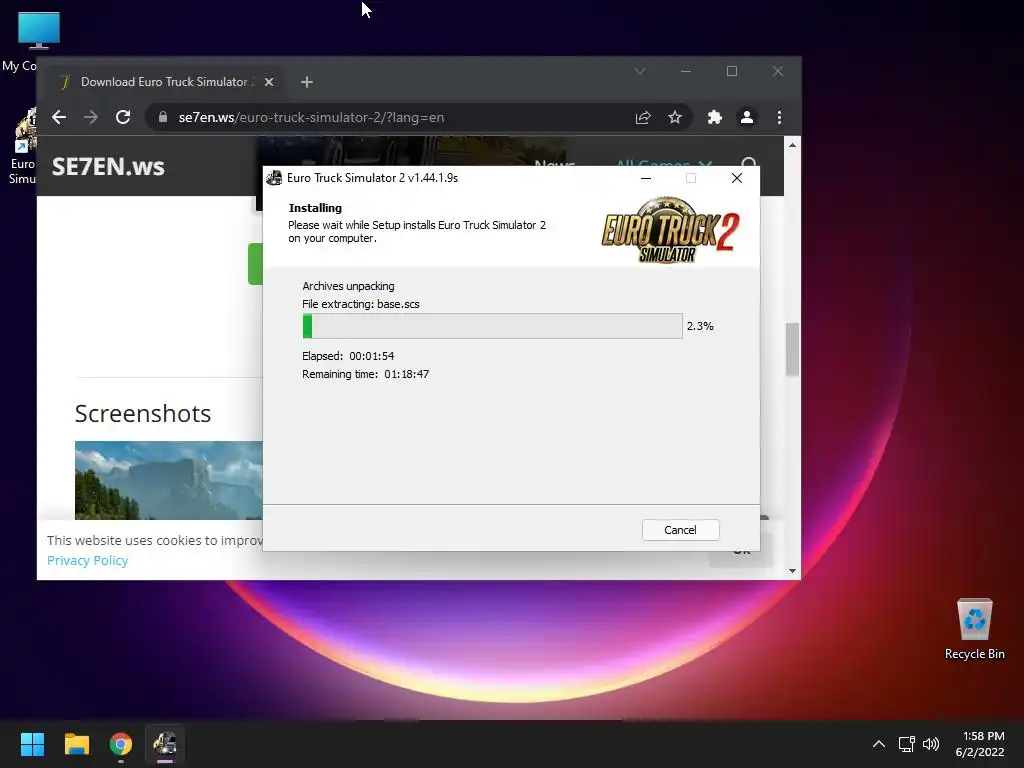Open Chrome tab search chevron
The image size is (1024, 768).
coord(640,71)
